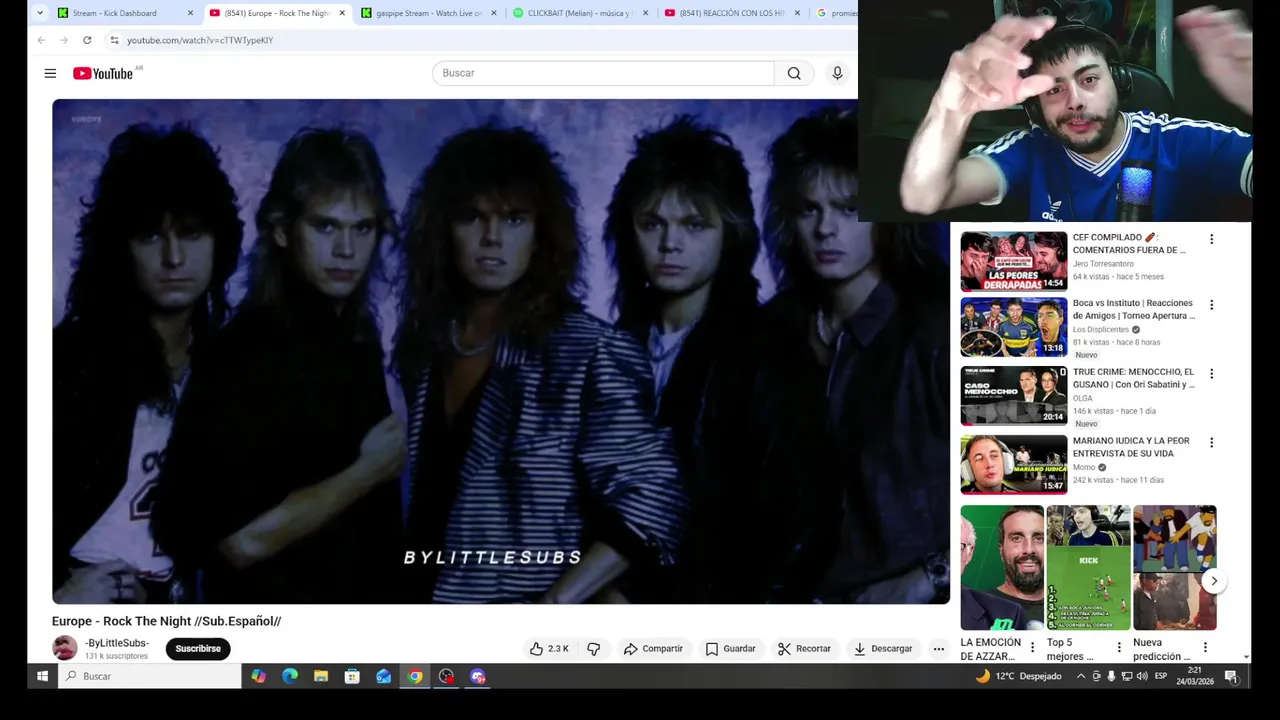The width and height of the screenshot is (1280, 720).
Task: View site information icon in address bar
Action: (x=114, y=40)
